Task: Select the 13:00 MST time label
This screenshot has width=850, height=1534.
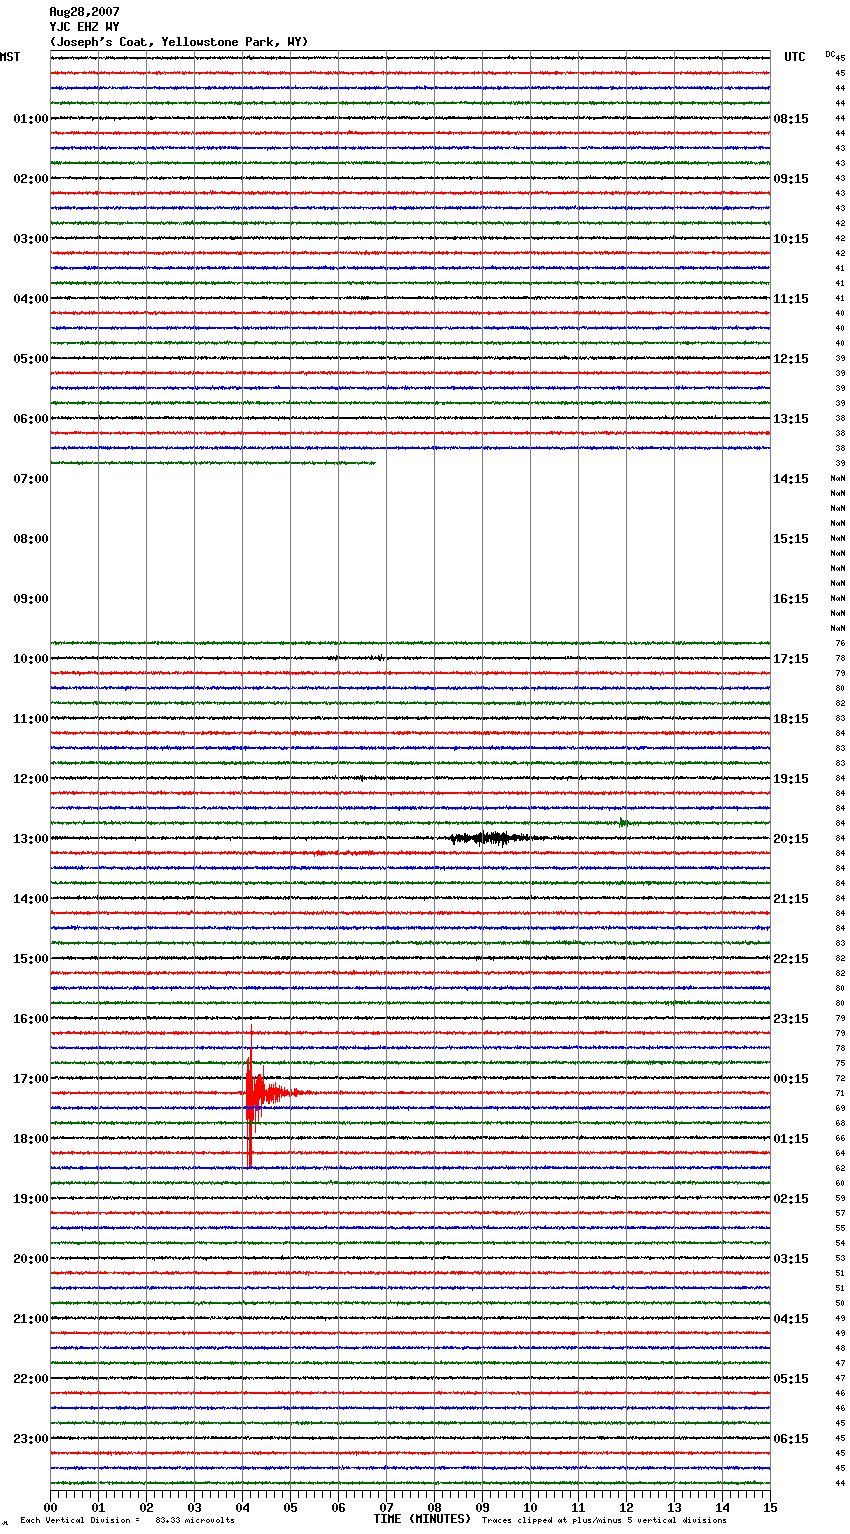Action: (30, 839)
